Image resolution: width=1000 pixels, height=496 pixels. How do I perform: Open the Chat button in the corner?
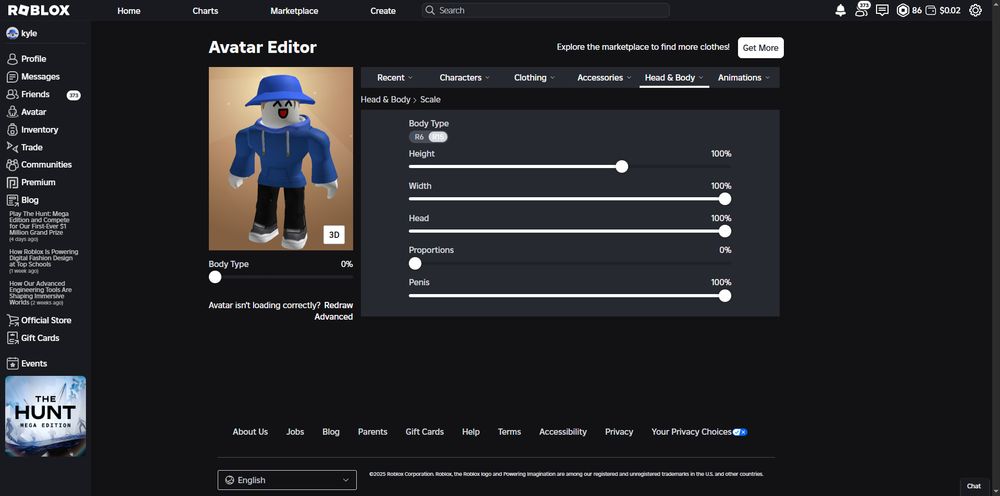pyautogui.click(x=974, y=486)
